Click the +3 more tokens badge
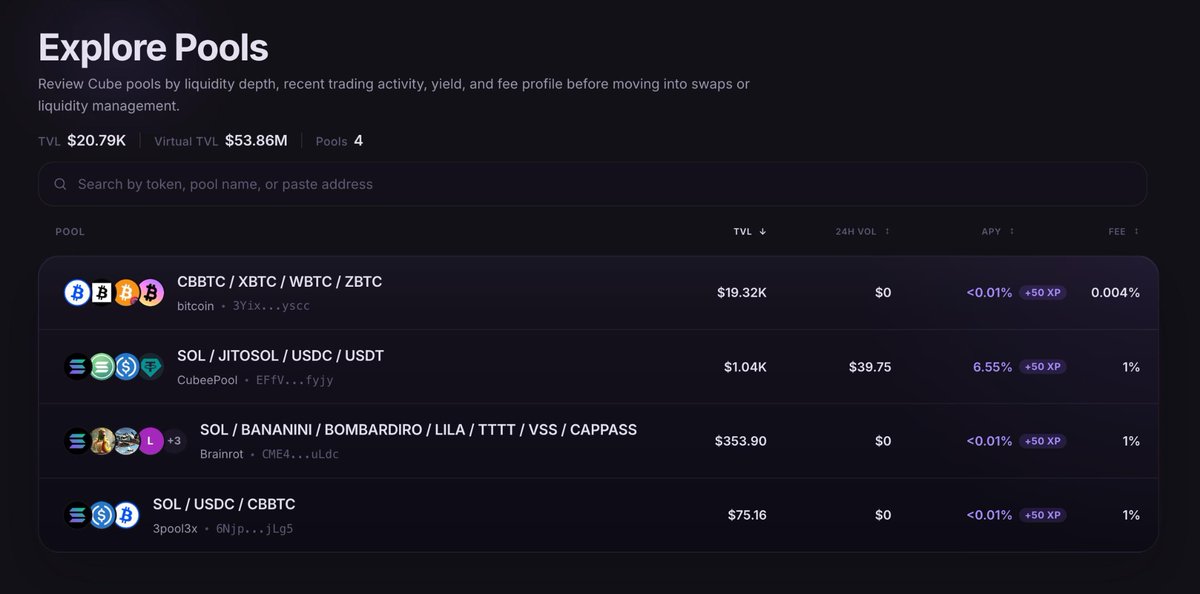Image resolution: width=1200 pixels, height=594 pixels. (x=174, y=441)
